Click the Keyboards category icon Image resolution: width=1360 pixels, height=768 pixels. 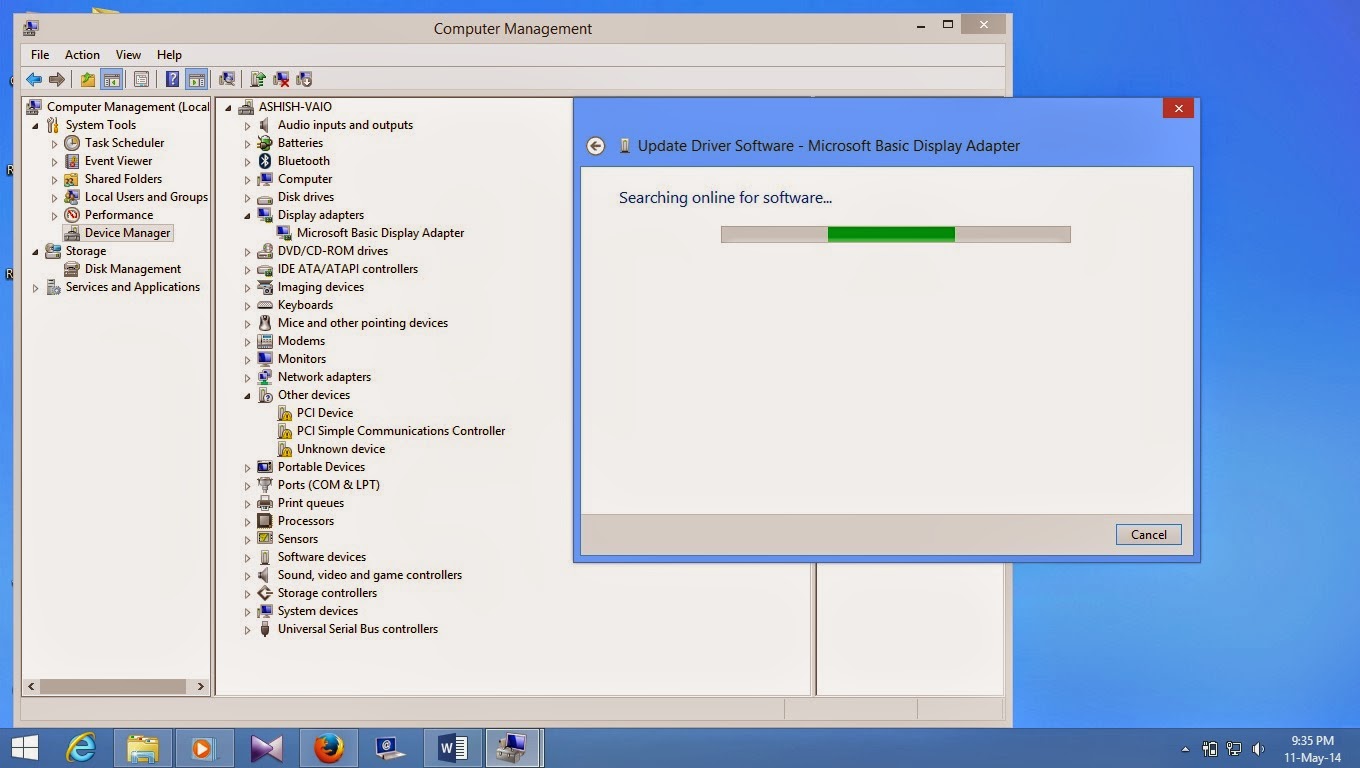(265, 305)
